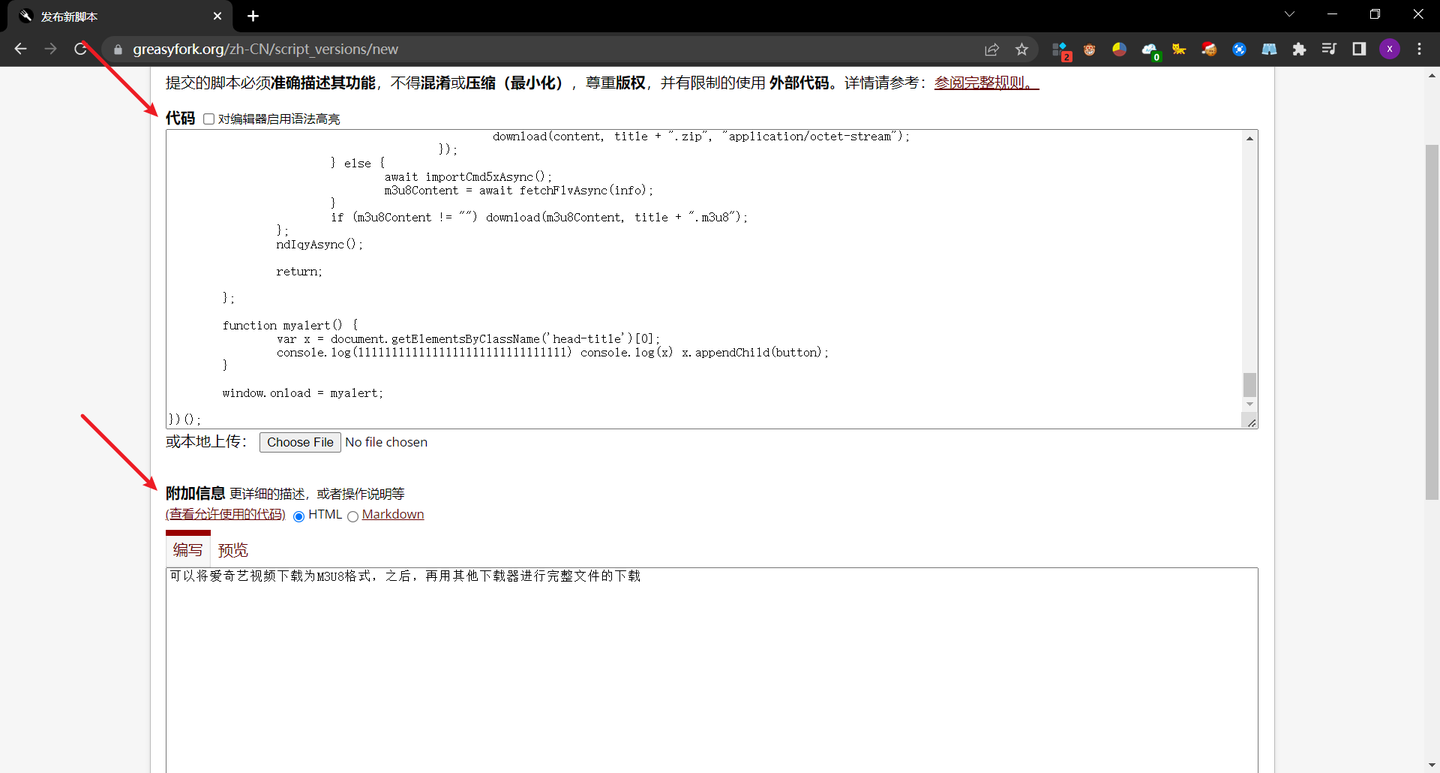Viewport: 1440px width, 773px height.
Task: Close the 发布新脚本 tab
Action: pyautogui.click(x=218, y=16)
